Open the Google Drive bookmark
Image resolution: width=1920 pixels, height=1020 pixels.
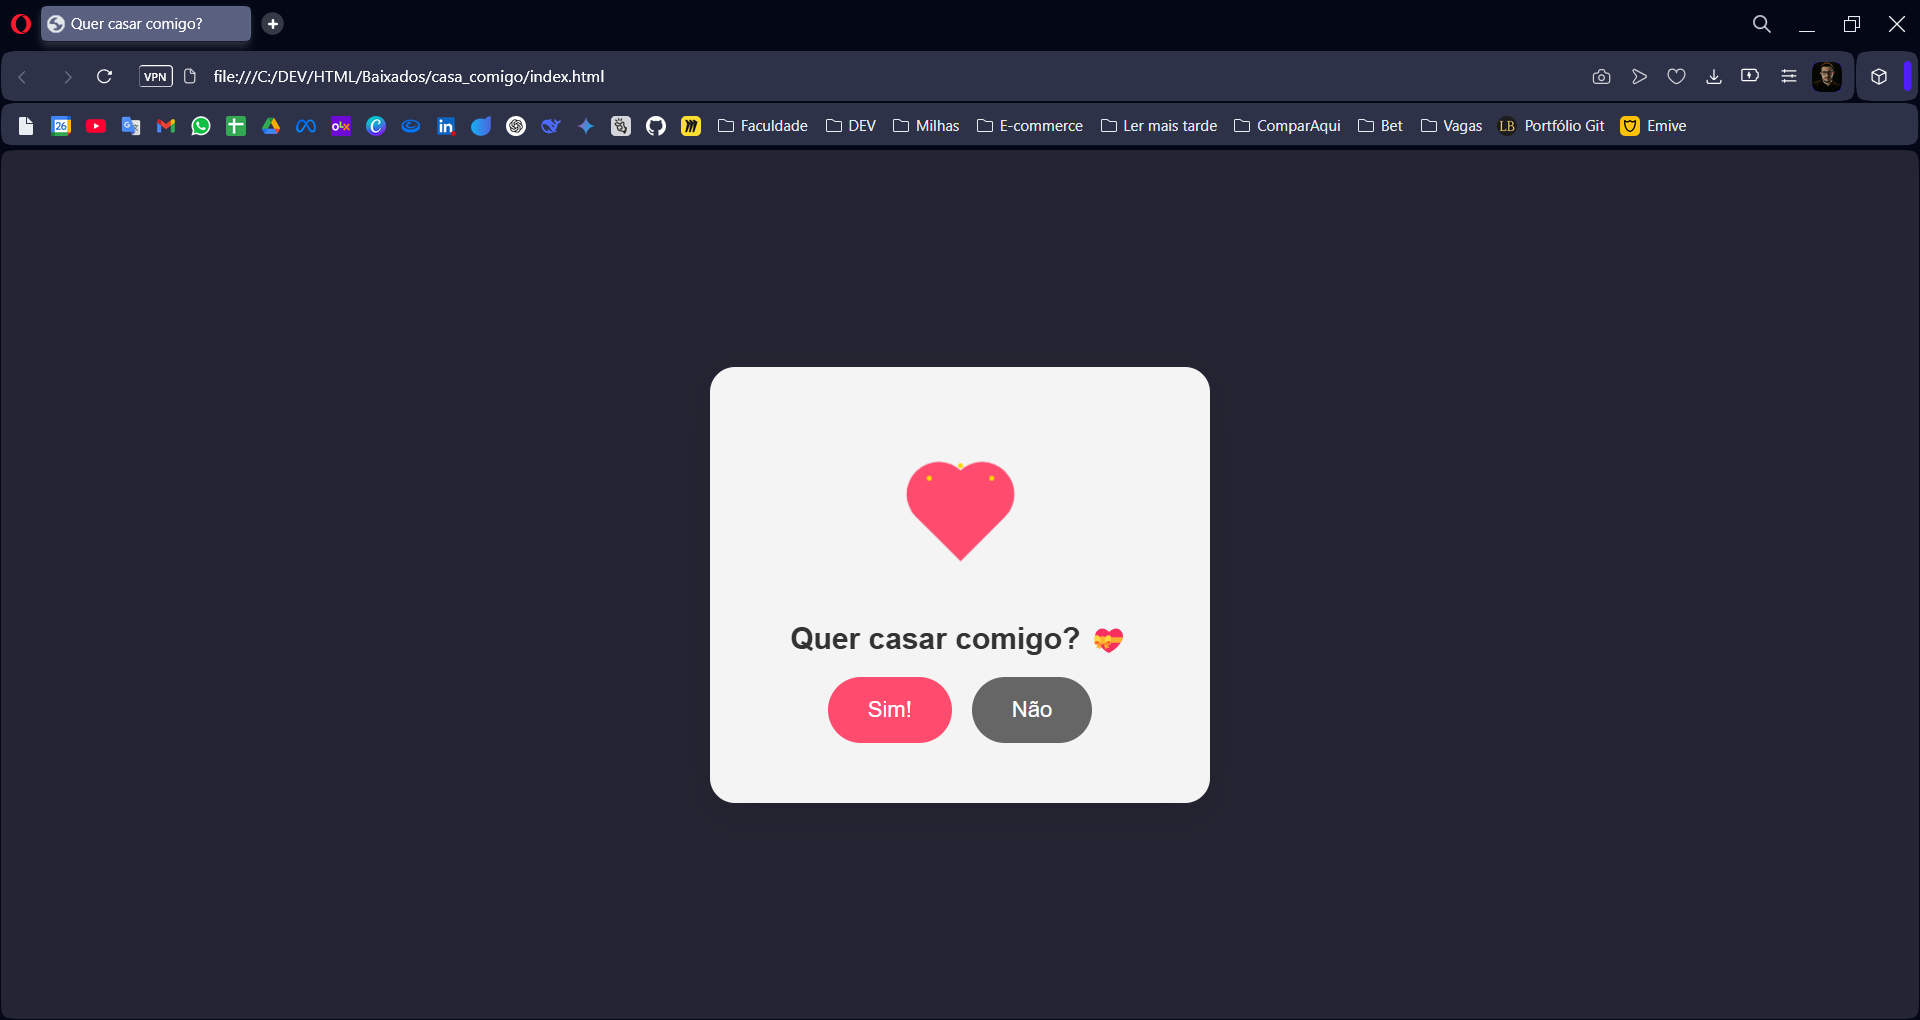271,126
